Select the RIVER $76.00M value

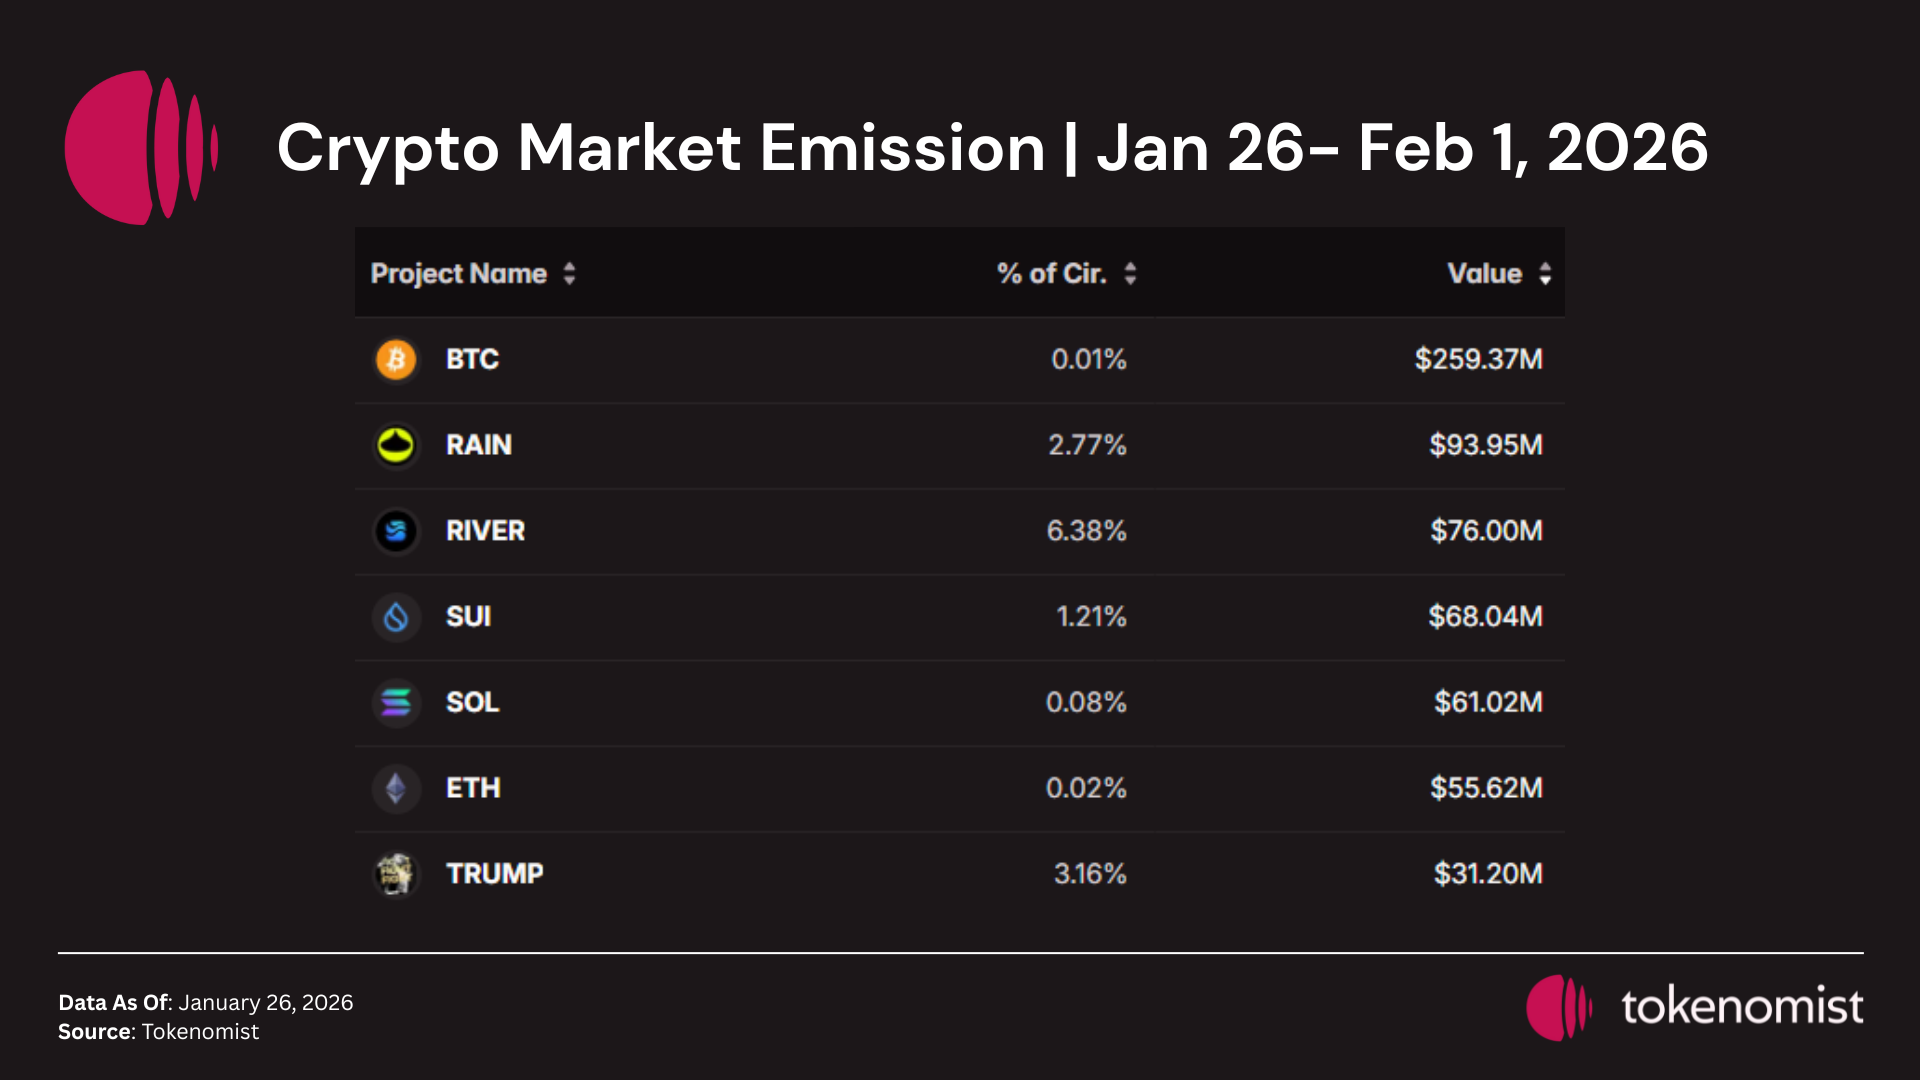coord(1486,531)
